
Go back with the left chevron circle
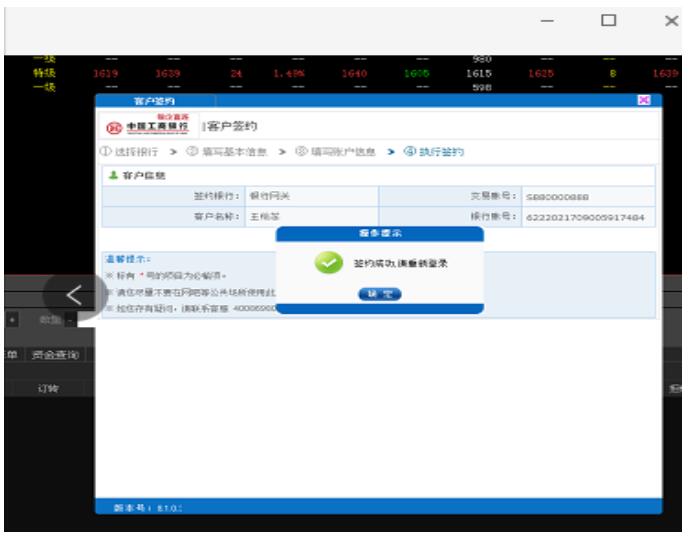pos(75,295)
